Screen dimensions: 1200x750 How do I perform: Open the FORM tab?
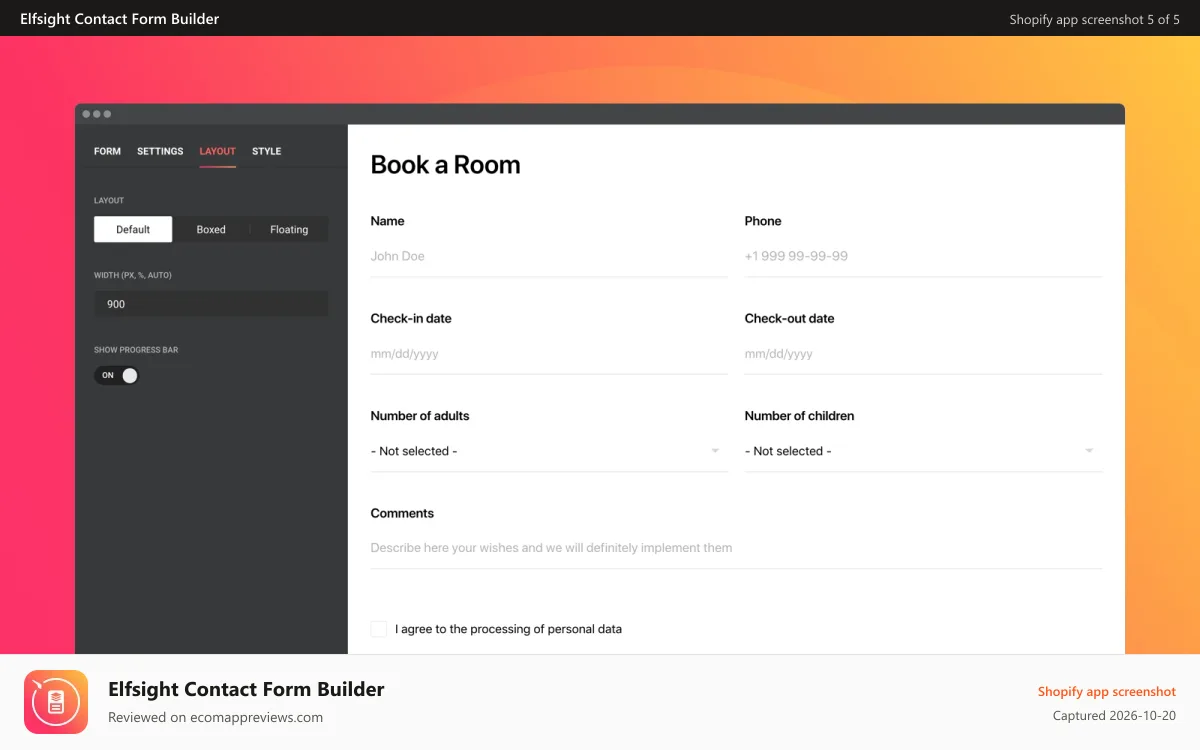[107, 151]
